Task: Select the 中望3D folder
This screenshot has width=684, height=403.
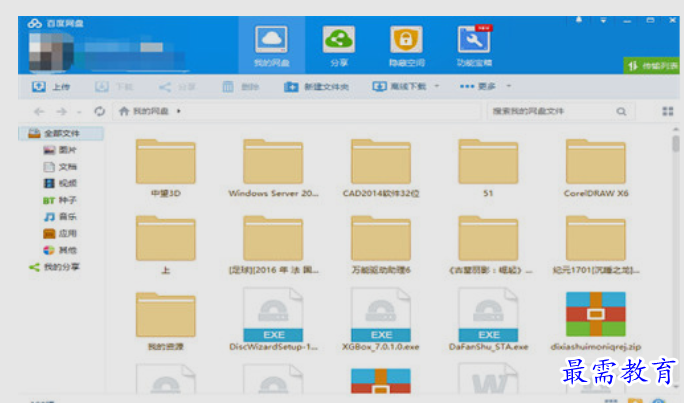Action: 165,168
